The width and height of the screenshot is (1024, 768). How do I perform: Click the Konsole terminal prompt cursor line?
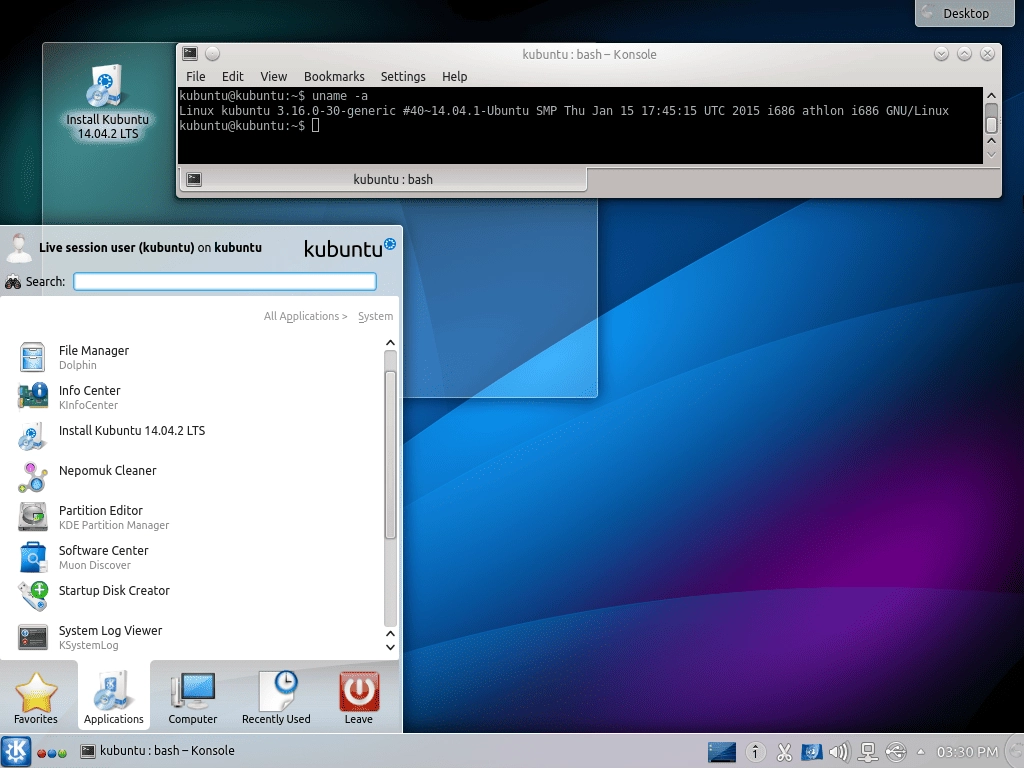(249, 125)
